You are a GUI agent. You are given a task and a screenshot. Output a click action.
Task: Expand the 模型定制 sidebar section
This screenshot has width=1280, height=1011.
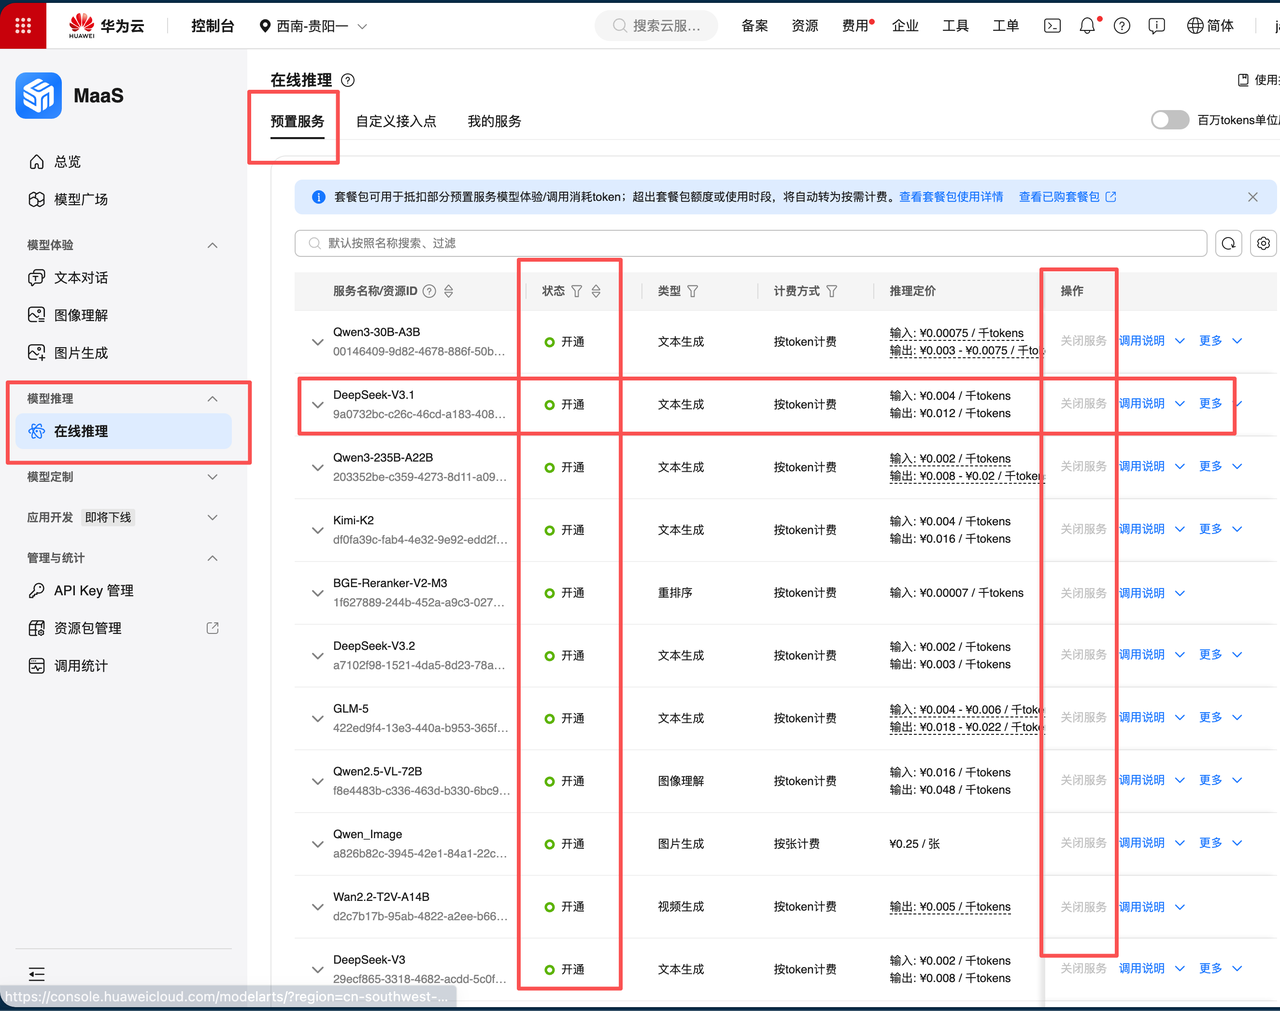click(212, 477)
